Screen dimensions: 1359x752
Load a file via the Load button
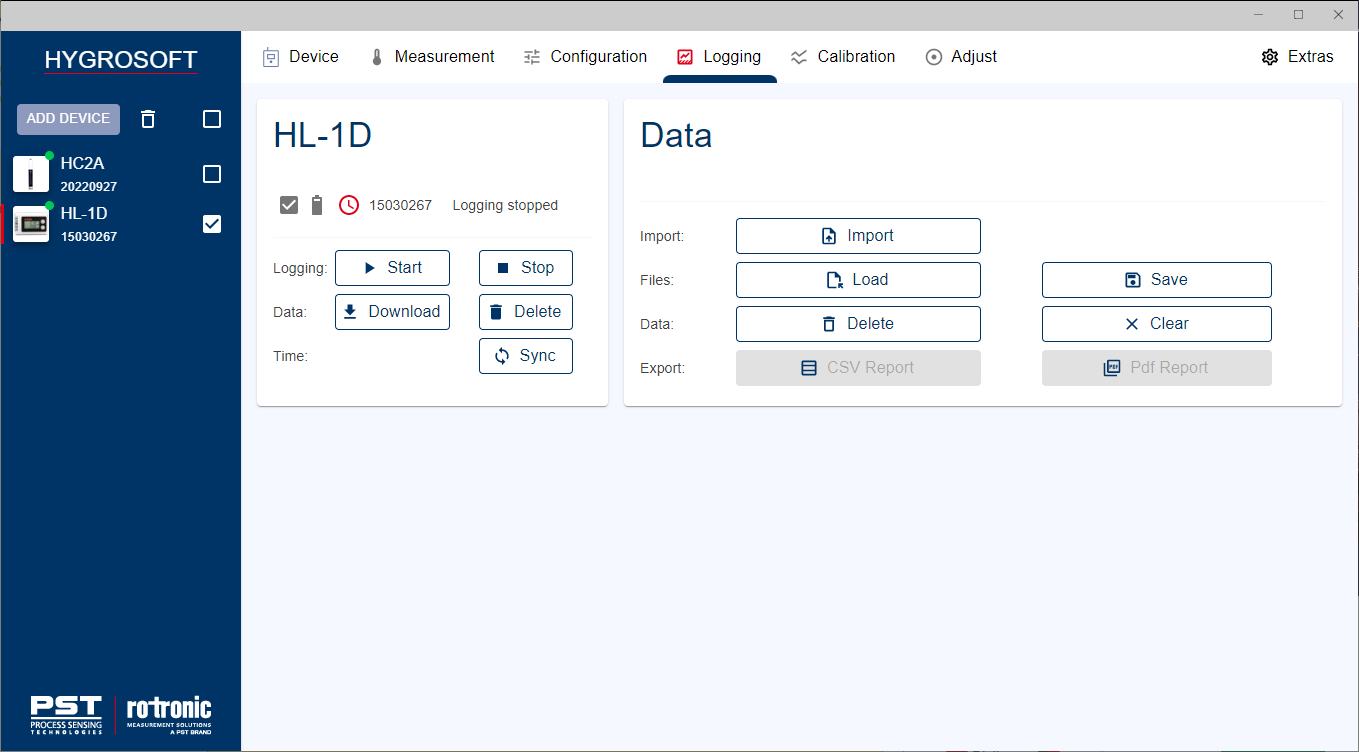[858, 280]
